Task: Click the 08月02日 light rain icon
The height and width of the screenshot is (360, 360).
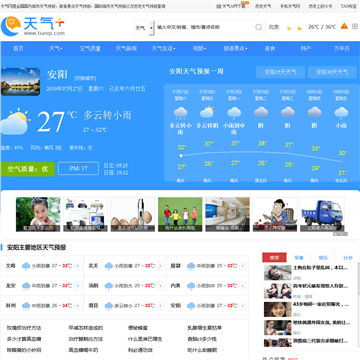Action: click(341, 113)
